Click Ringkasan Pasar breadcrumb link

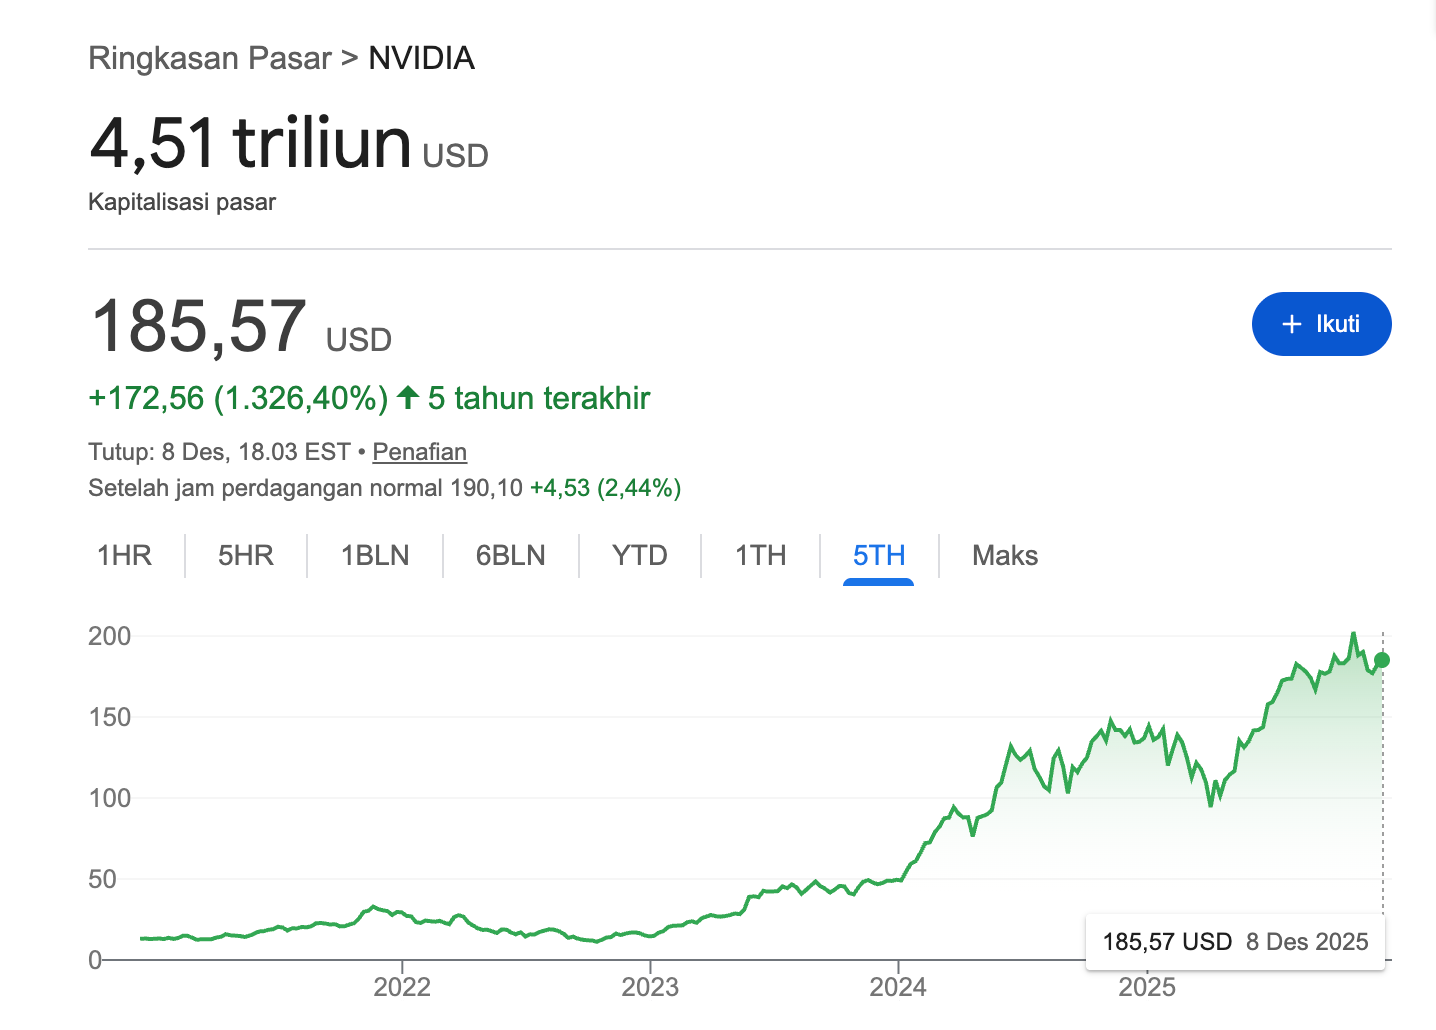(210, 58)
